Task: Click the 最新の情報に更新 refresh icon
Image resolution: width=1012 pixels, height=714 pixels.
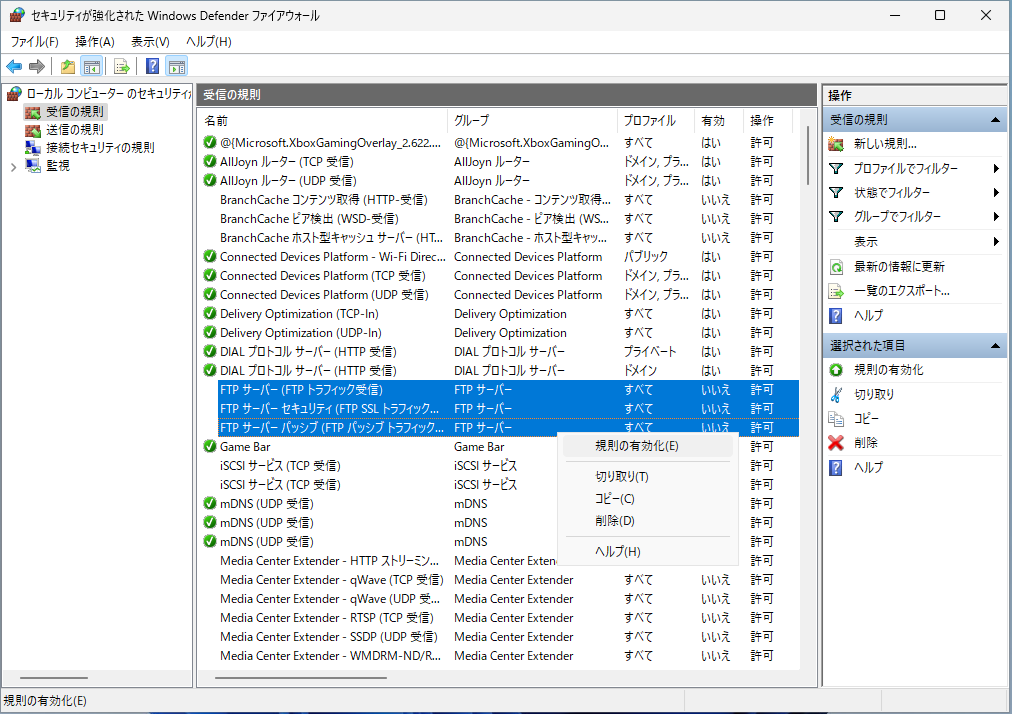Action: point(836,267)
